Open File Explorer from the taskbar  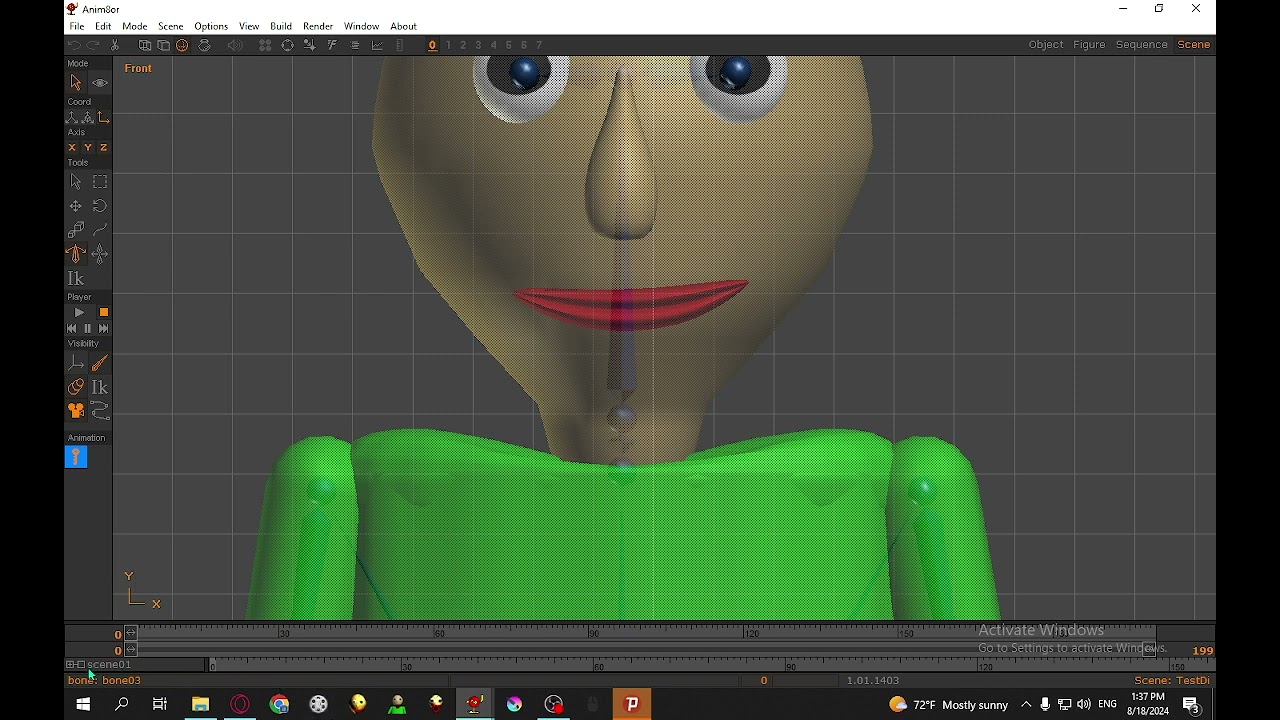200,704
